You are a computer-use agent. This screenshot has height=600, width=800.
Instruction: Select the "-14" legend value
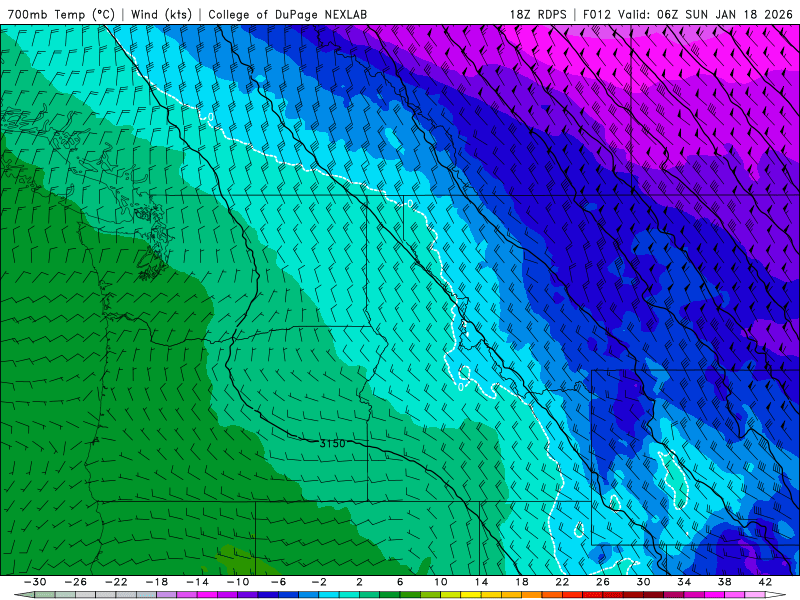(x=197, y=582)
